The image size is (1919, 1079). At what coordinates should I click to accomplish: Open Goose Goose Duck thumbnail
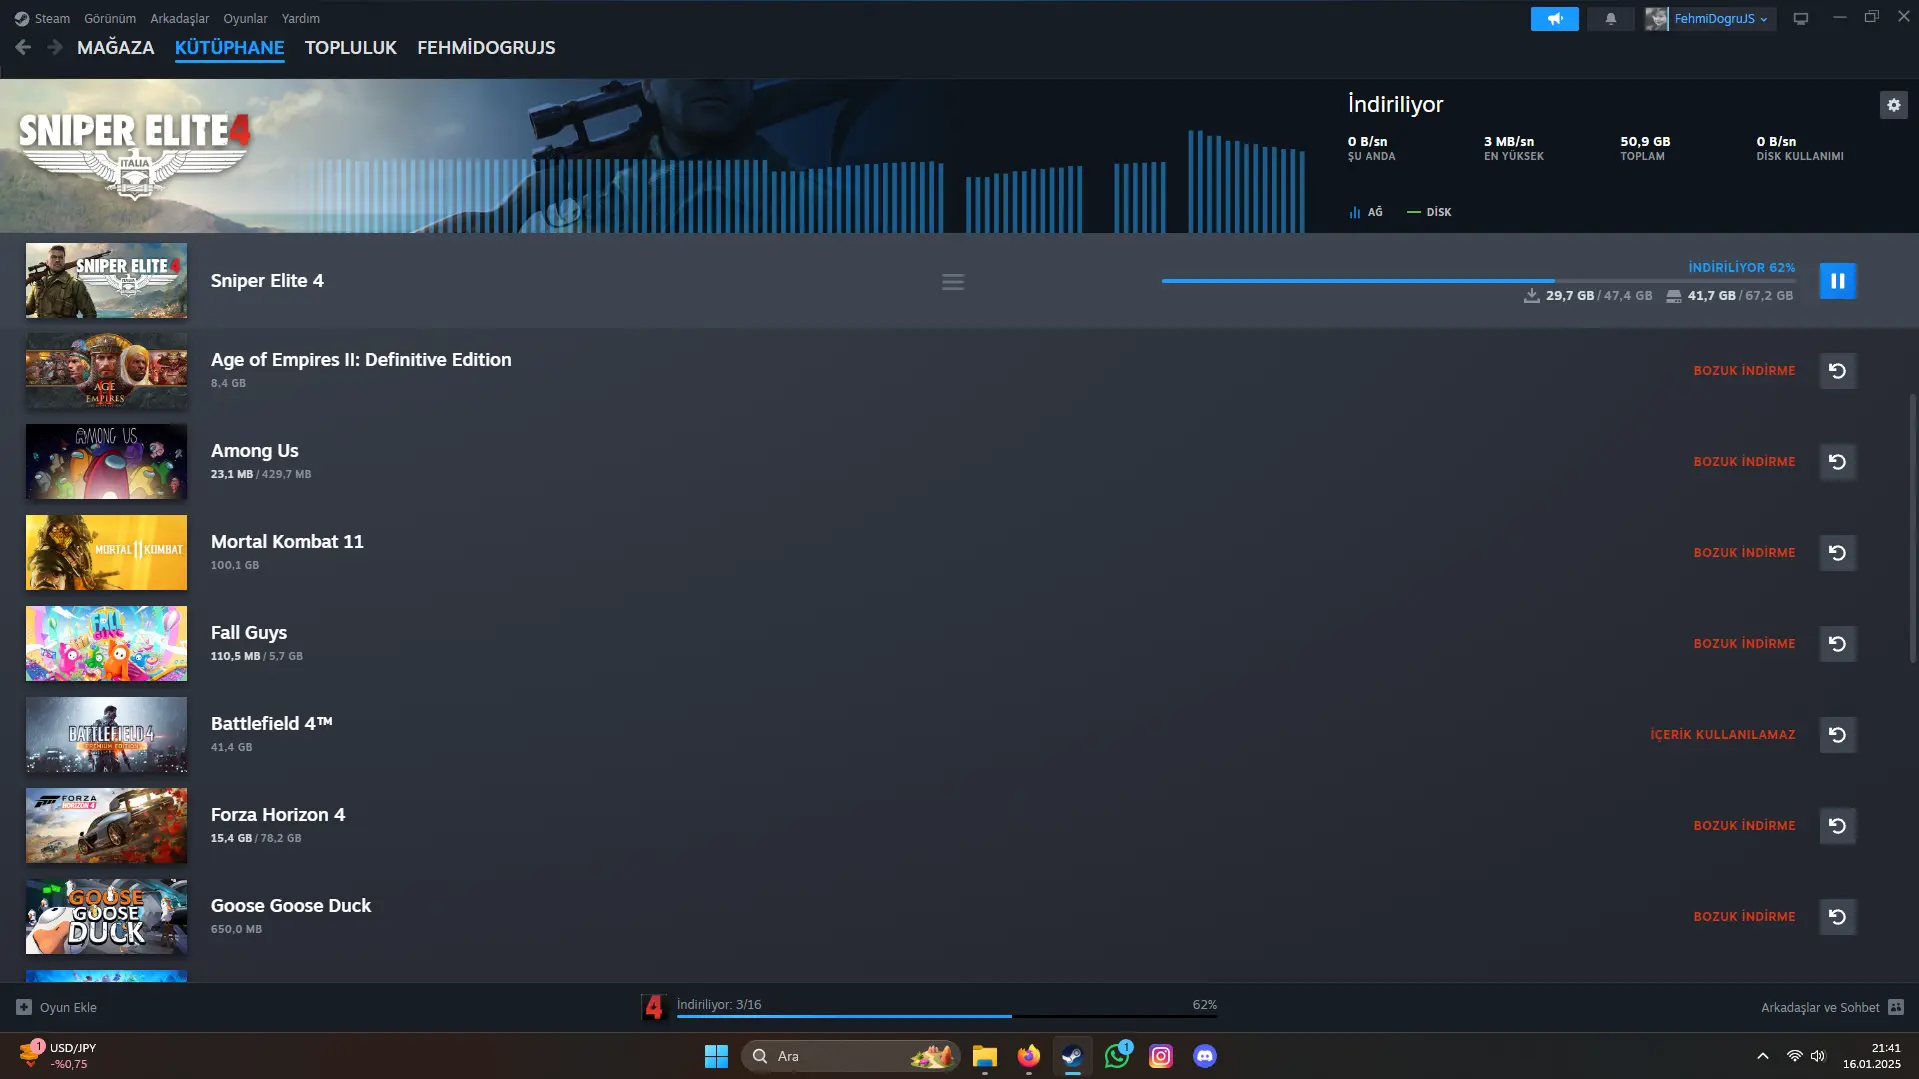106,917
